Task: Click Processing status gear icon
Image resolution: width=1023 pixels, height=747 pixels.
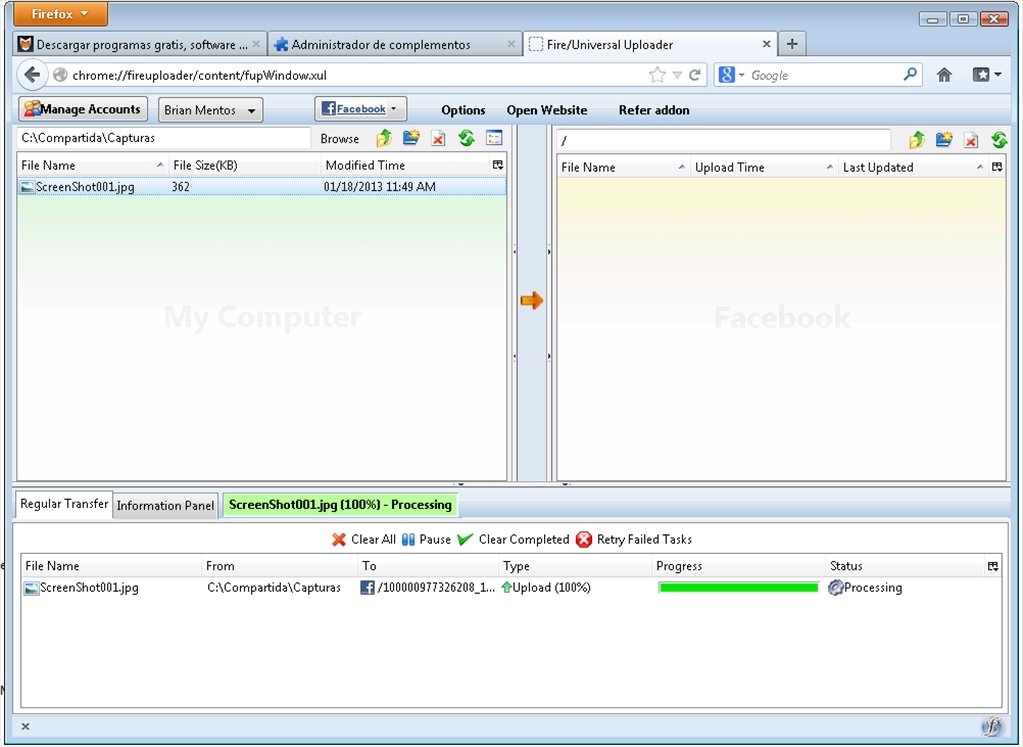Action: click(835, 587)
